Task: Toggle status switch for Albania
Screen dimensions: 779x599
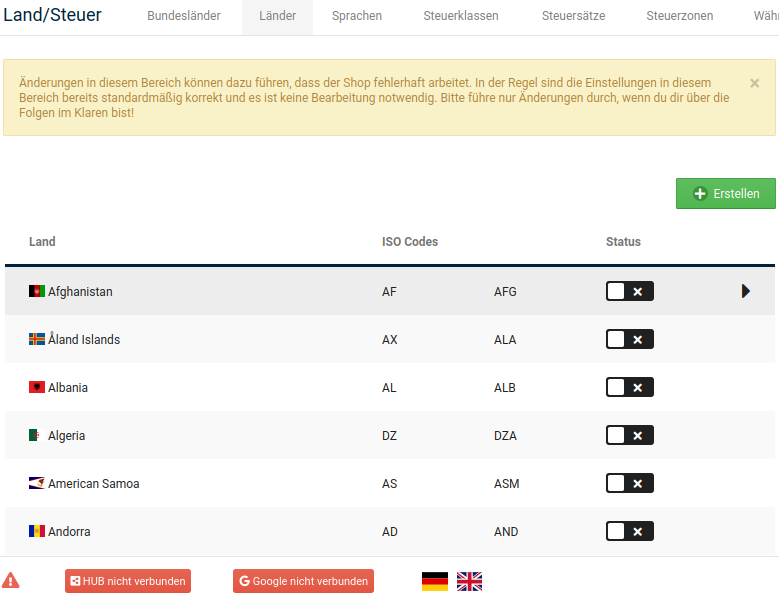Action: pos(629,387)
